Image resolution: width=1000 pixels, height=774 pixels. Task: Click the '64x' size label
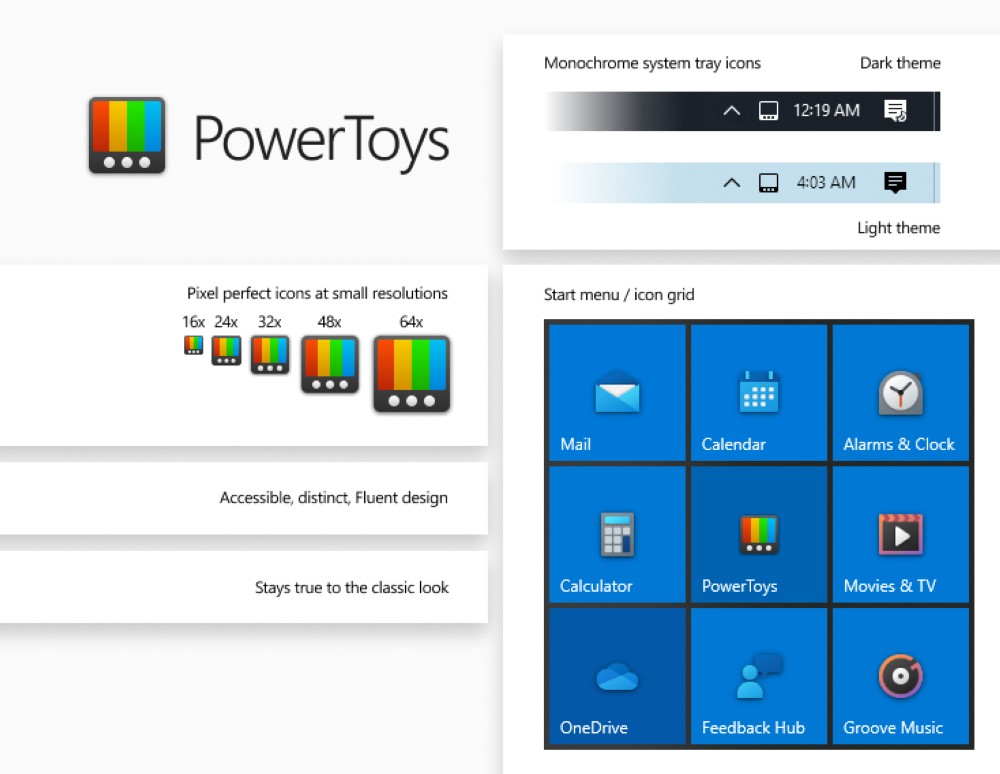(411, 321)
